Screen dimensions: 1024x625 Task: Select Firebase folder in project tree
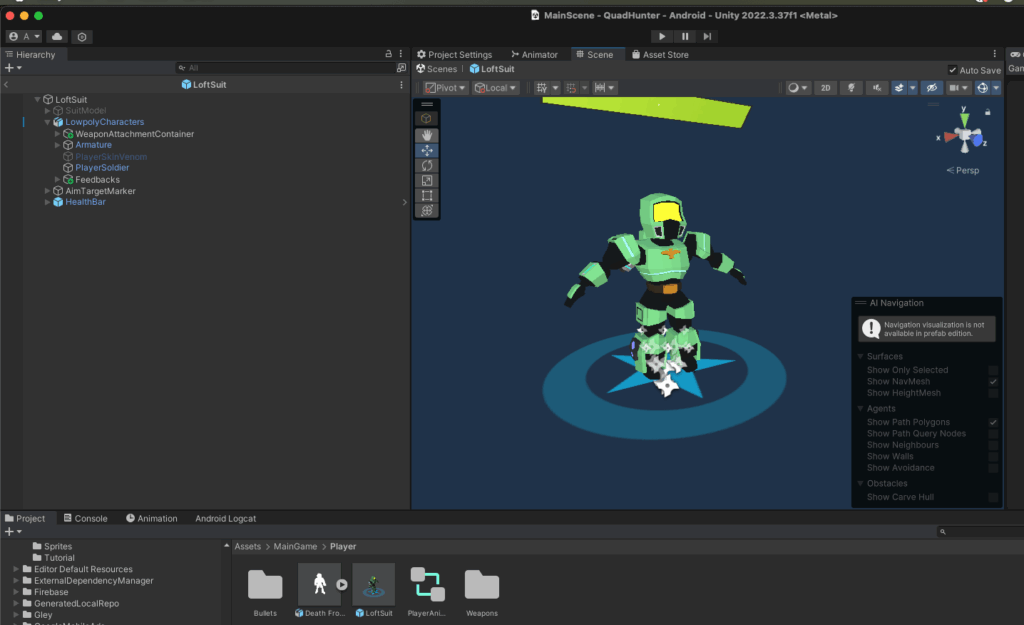51,592
